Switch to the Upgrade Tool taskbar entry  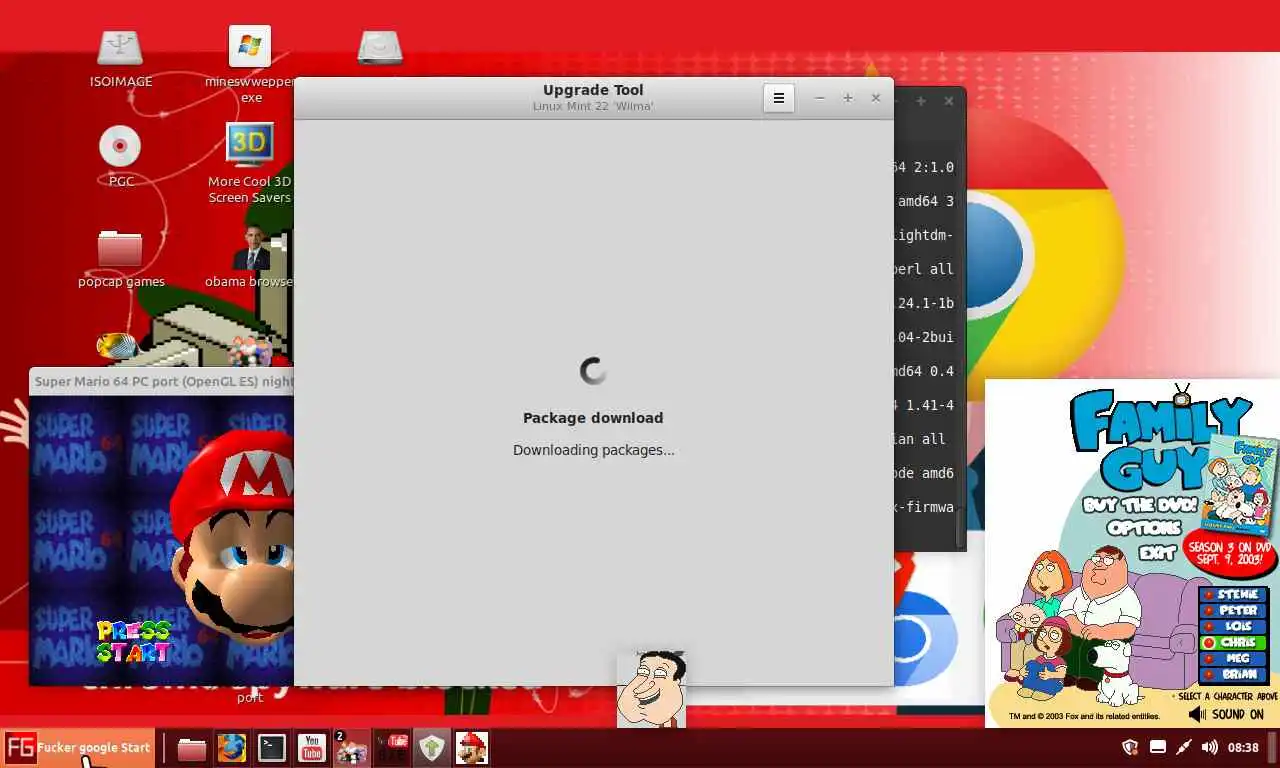click(x=432, y=748)
